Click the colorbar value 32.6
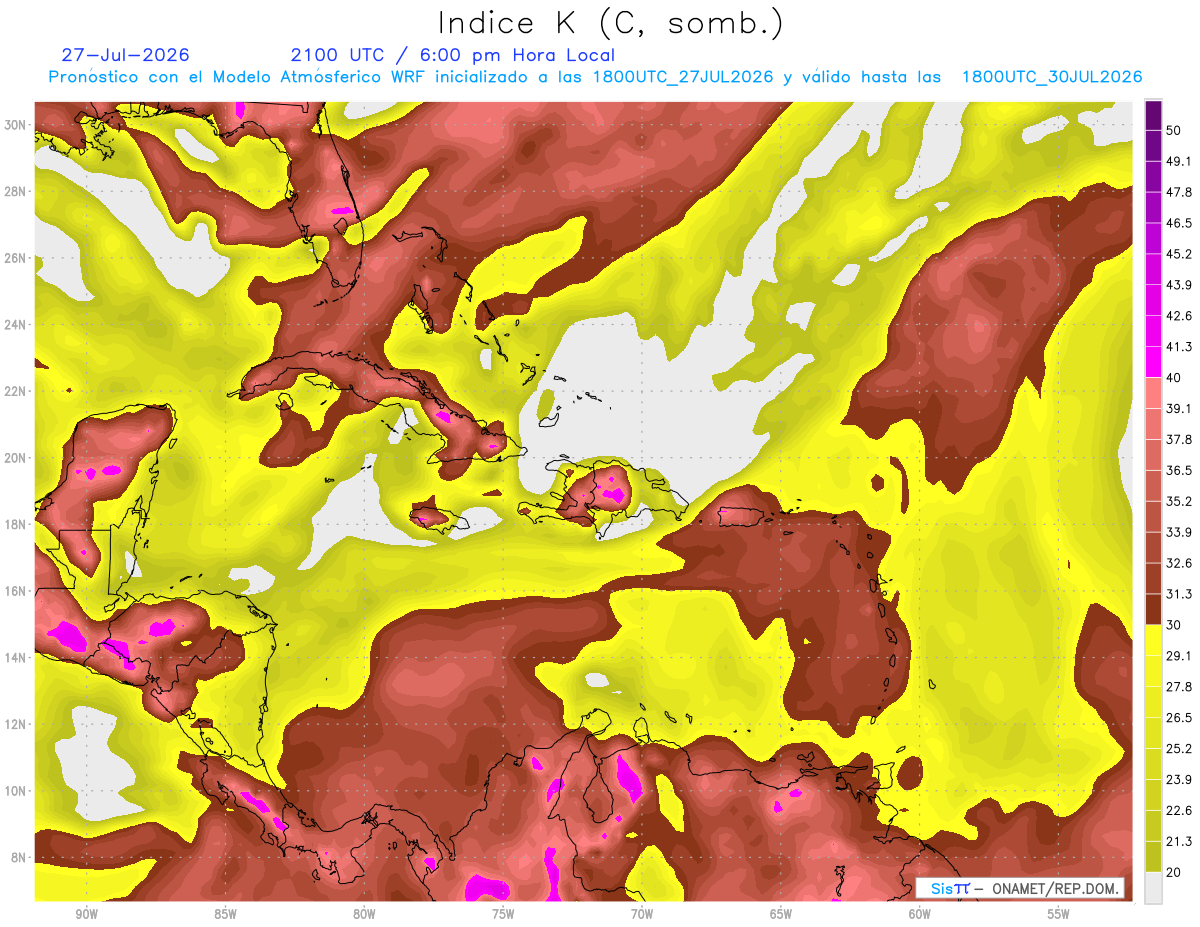Viewport: 1200px width, 927px height. click(x=1178, y=563)
